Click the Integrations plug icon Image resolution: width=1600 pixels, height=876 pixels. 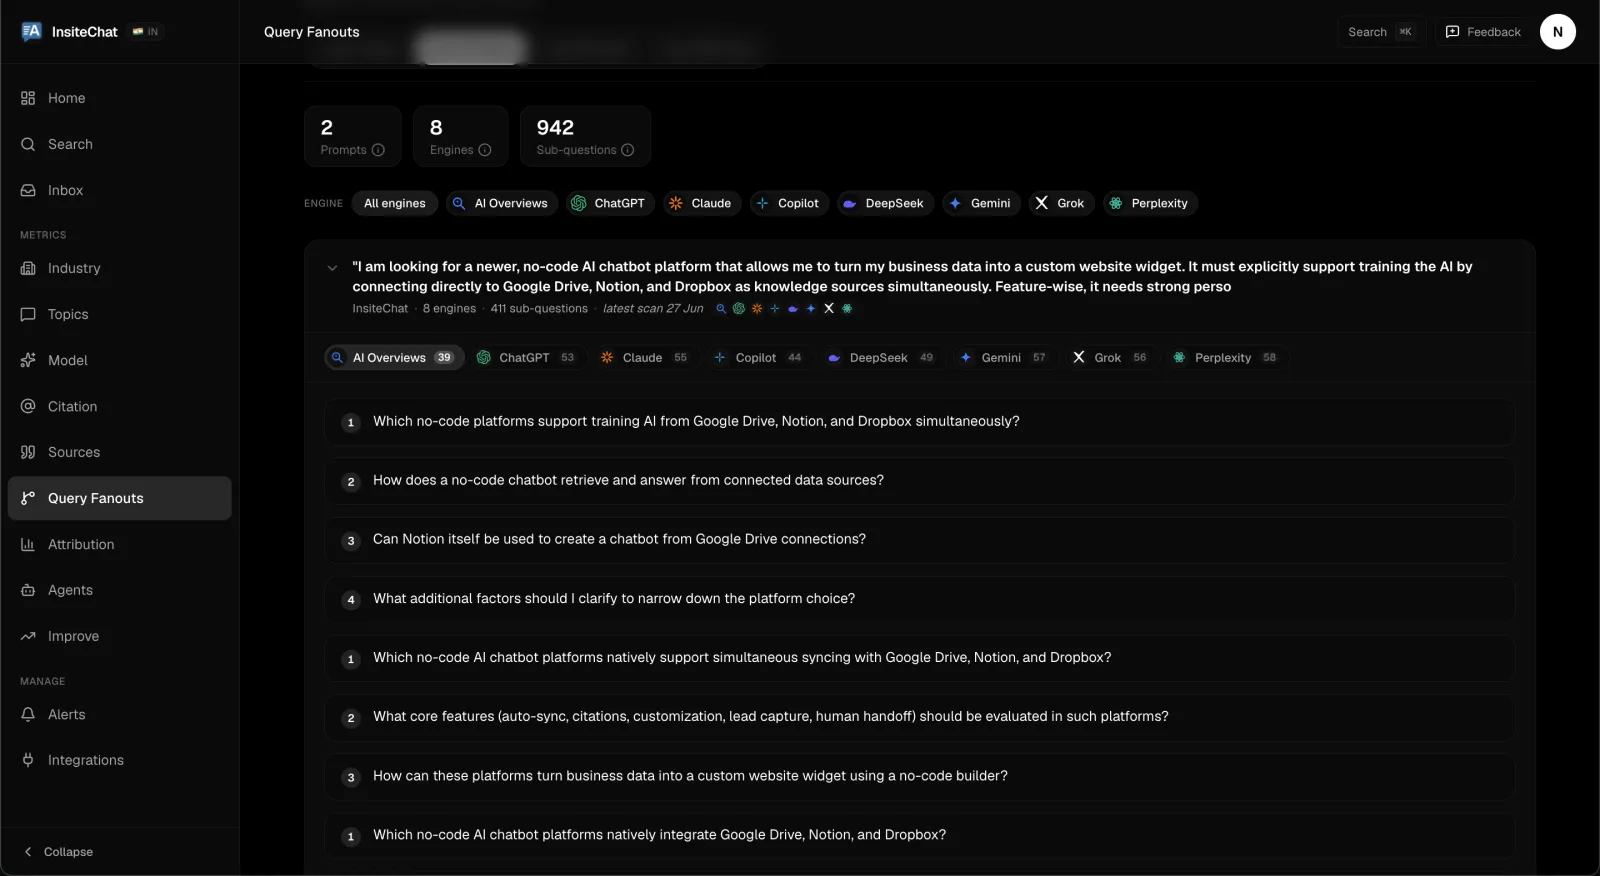pos(28,760)
